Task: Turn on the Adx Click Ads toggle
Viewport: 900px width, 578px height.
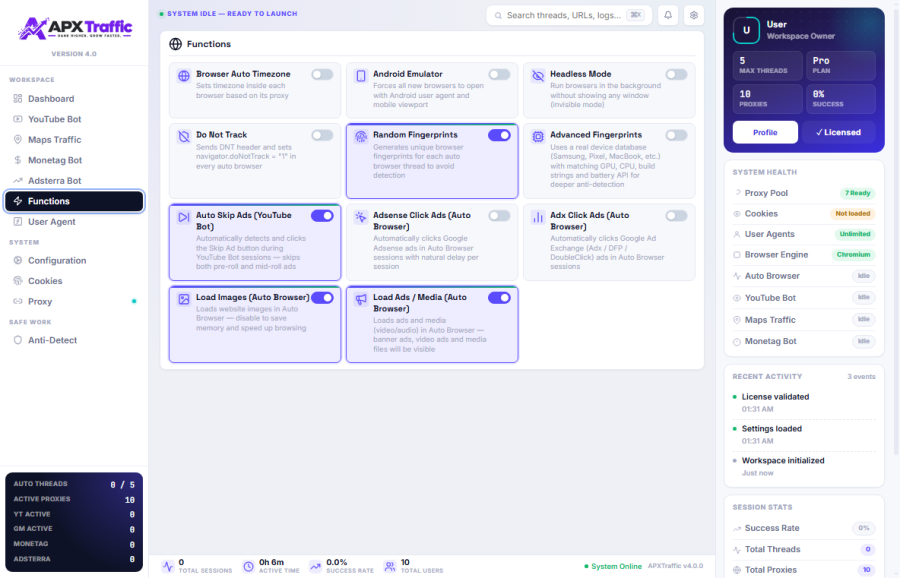Action: coord(676,216)
